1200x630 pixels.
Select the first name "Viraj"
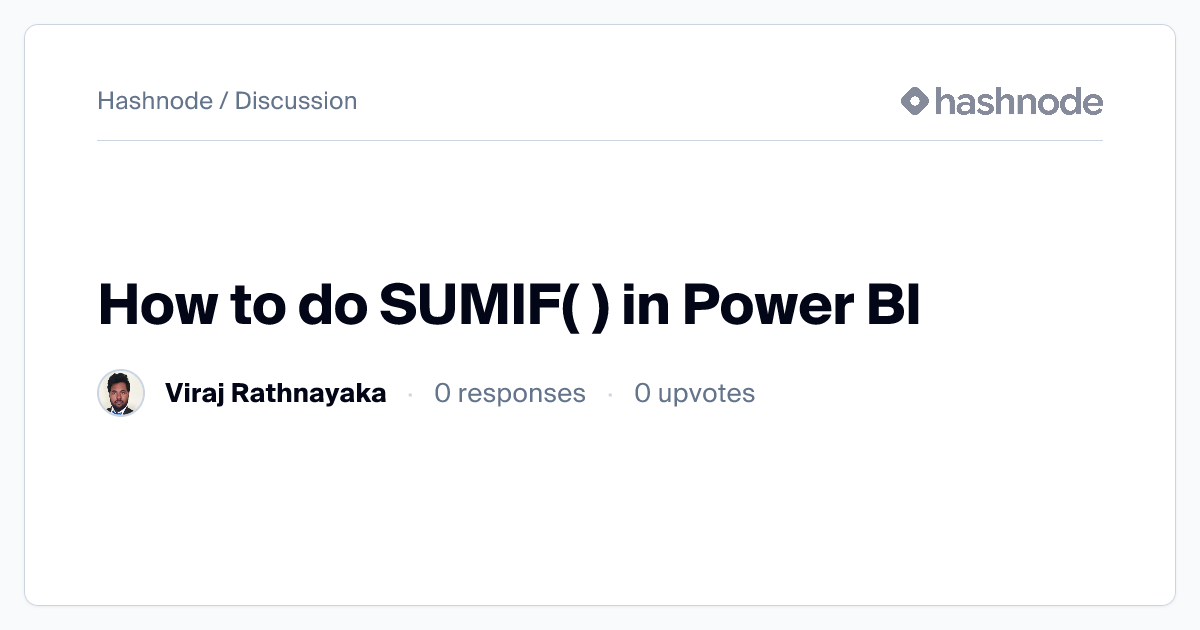point(194,393)
